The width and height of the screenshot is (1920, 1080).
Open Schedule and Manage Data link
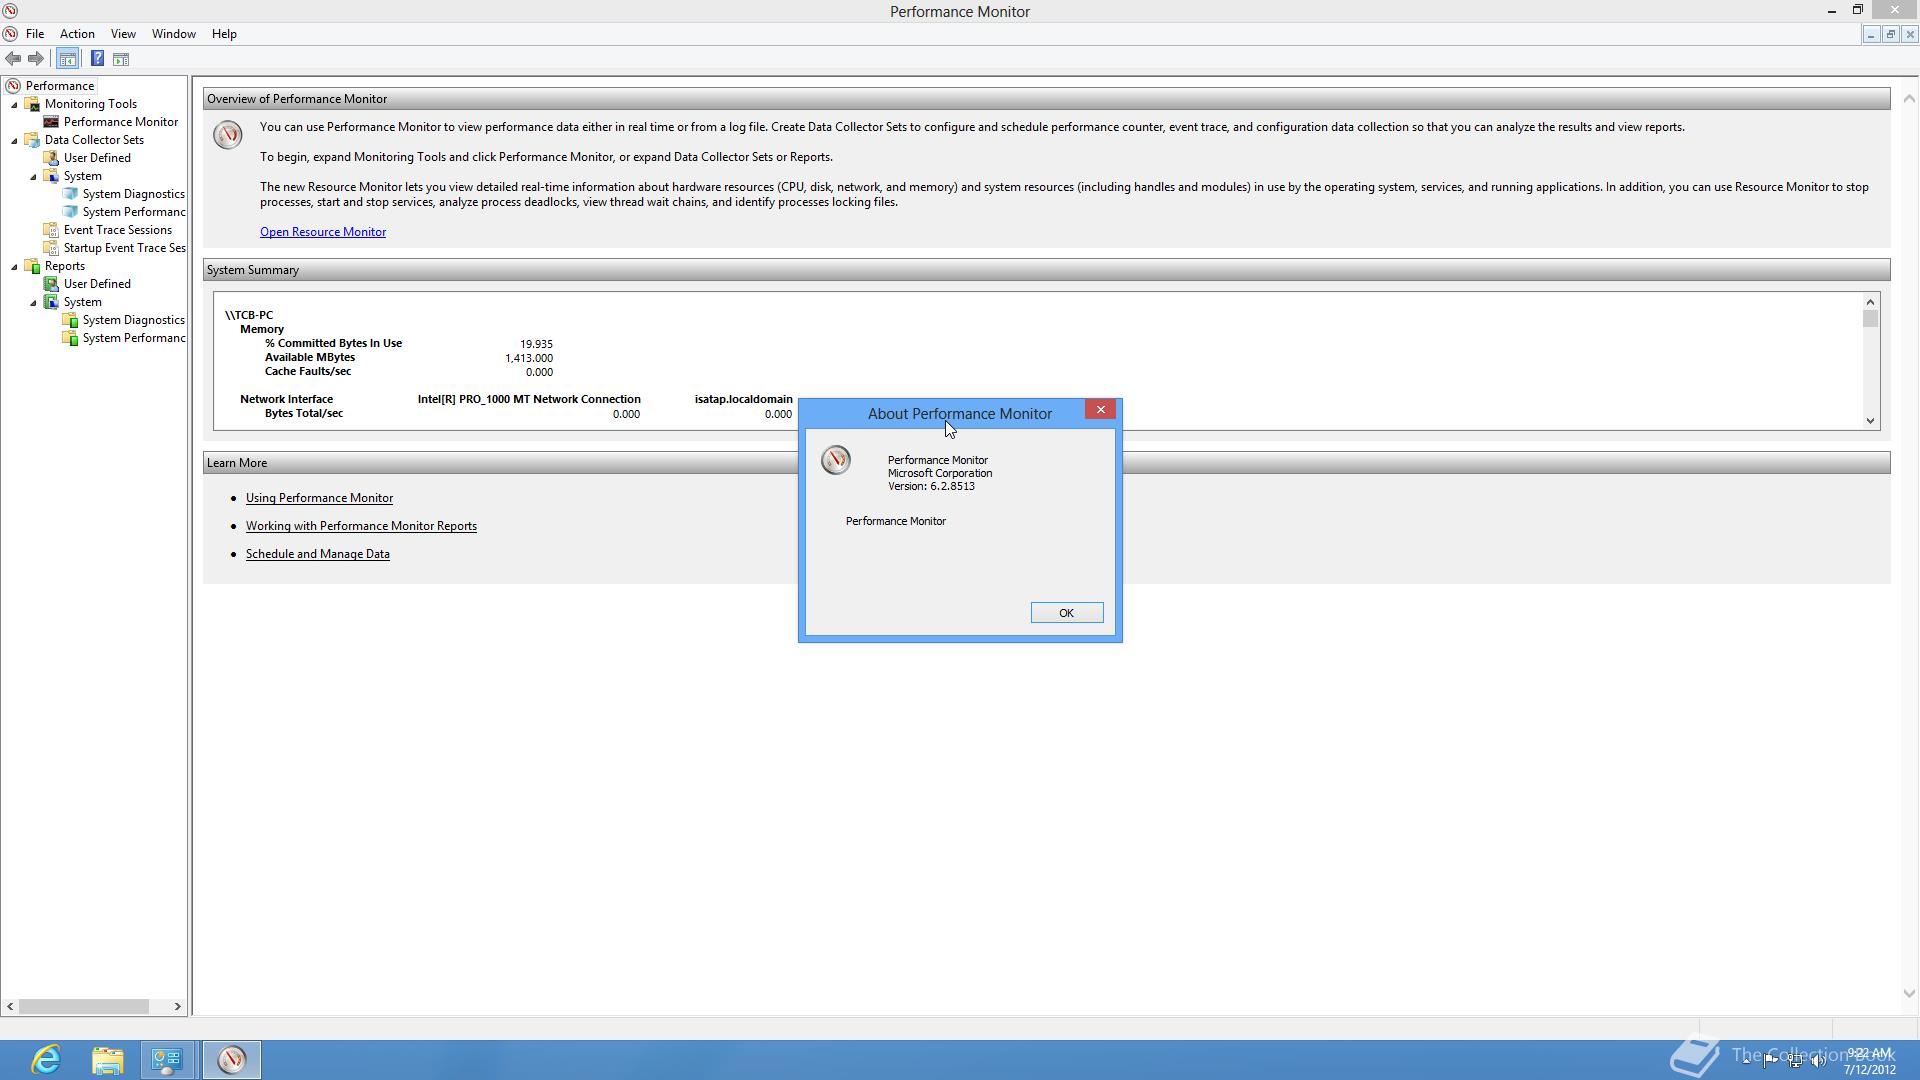pyautogui.click(x=318, y=554)
